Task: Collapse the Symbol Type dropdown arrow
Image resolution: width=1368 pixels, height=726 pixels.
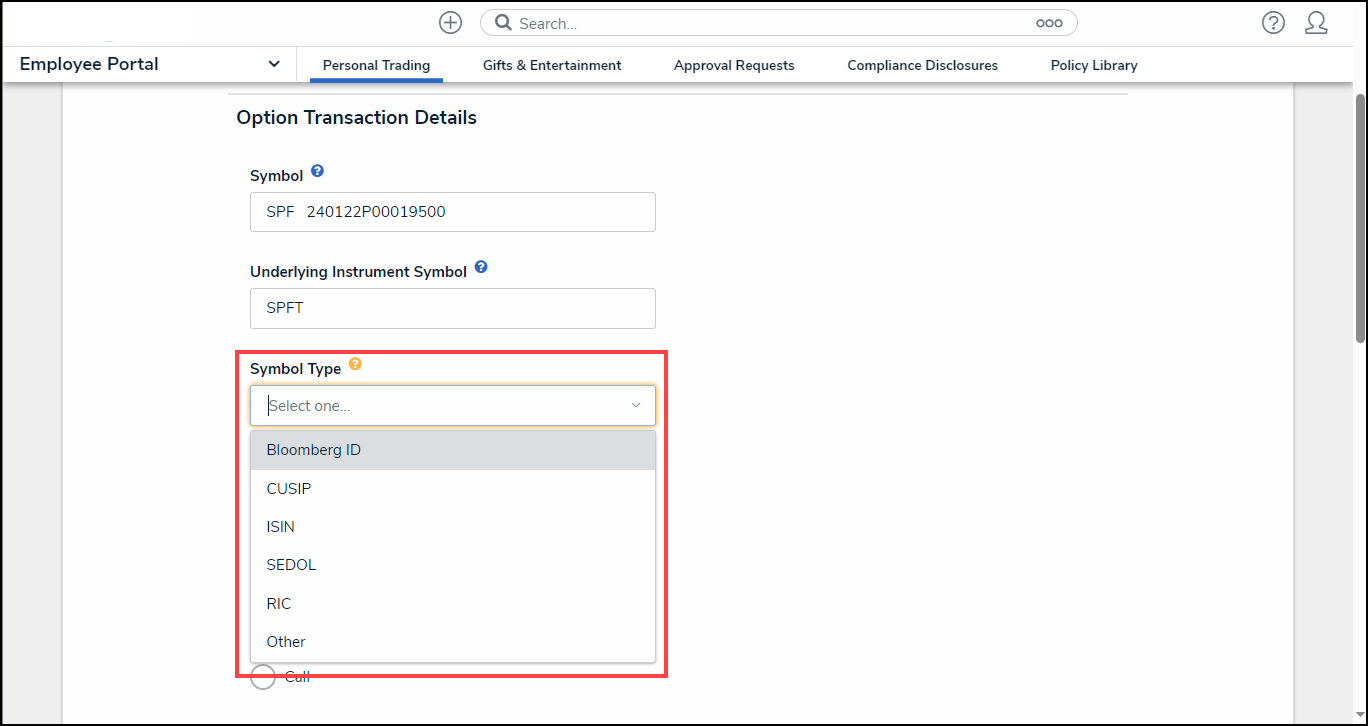Action: (635, 405)
